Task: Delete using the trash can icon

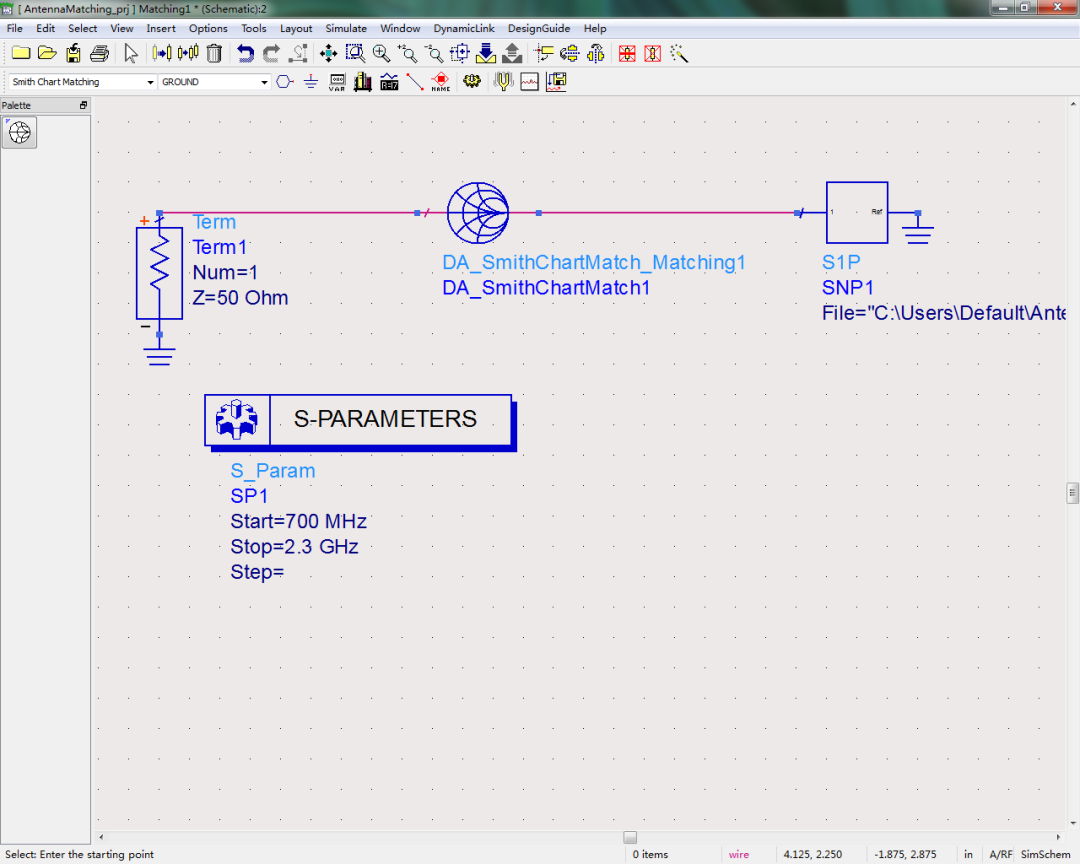Action: pyautogui.click(x=214, y=53)
